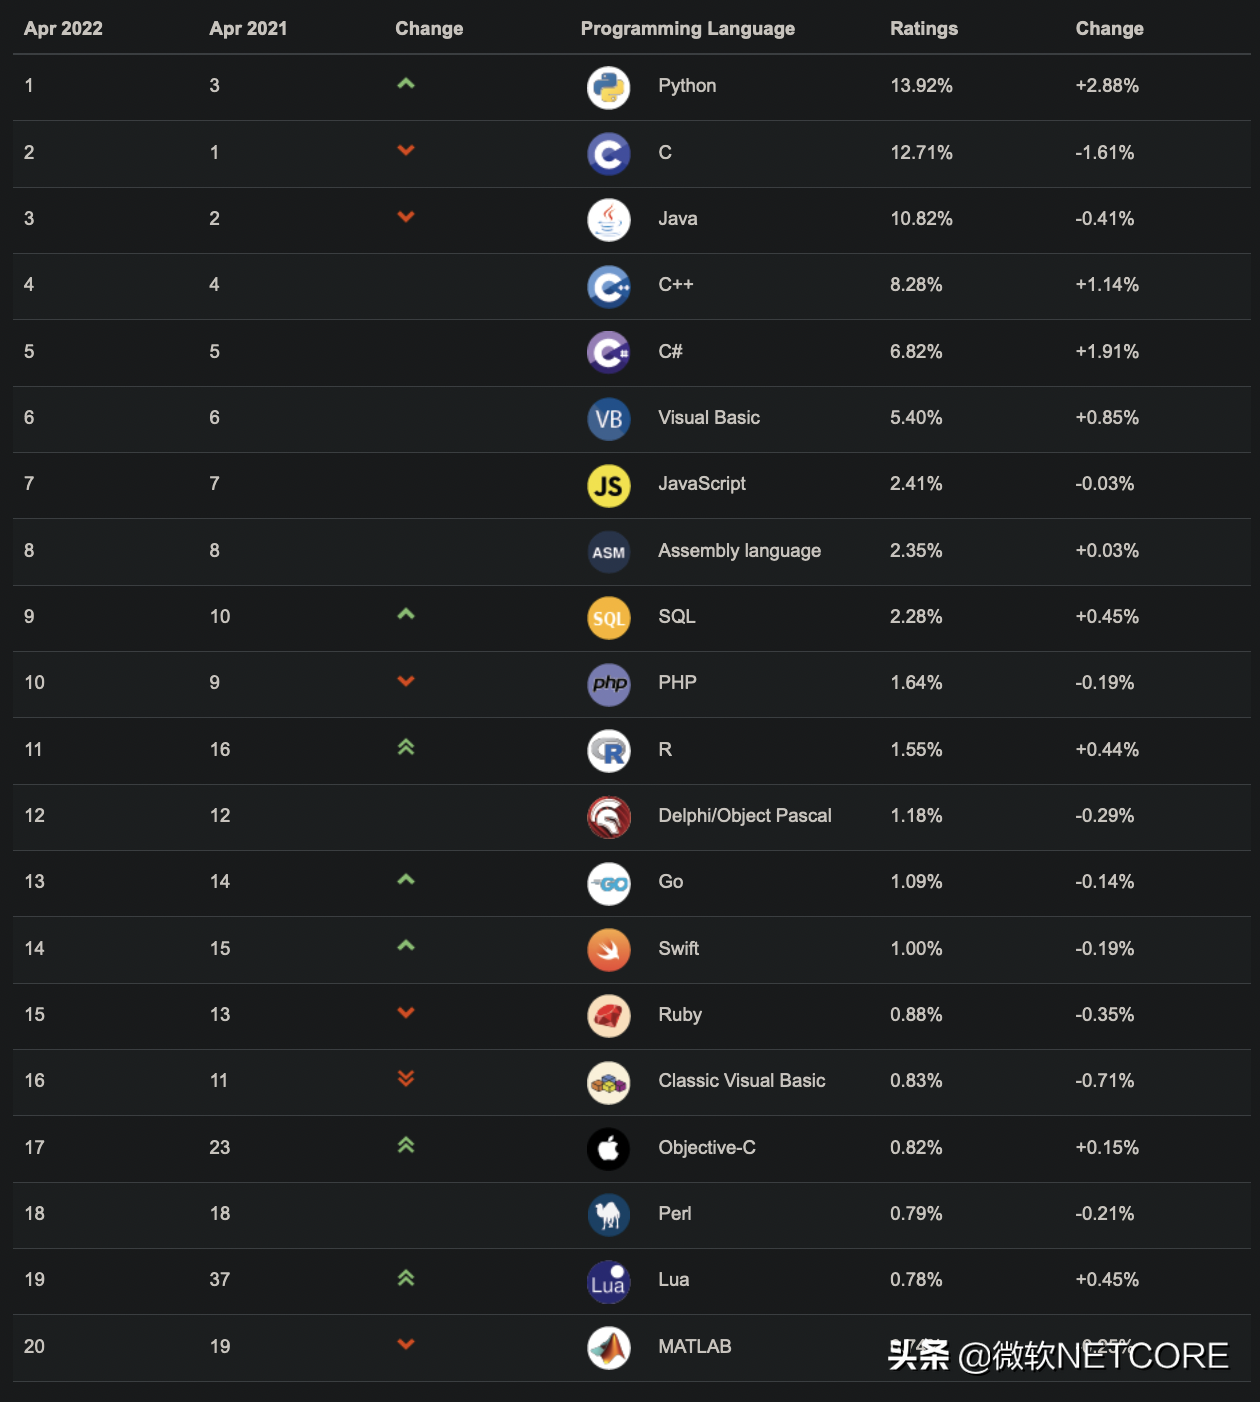Click the Ruby gem icon

(x=608, y=1016)
